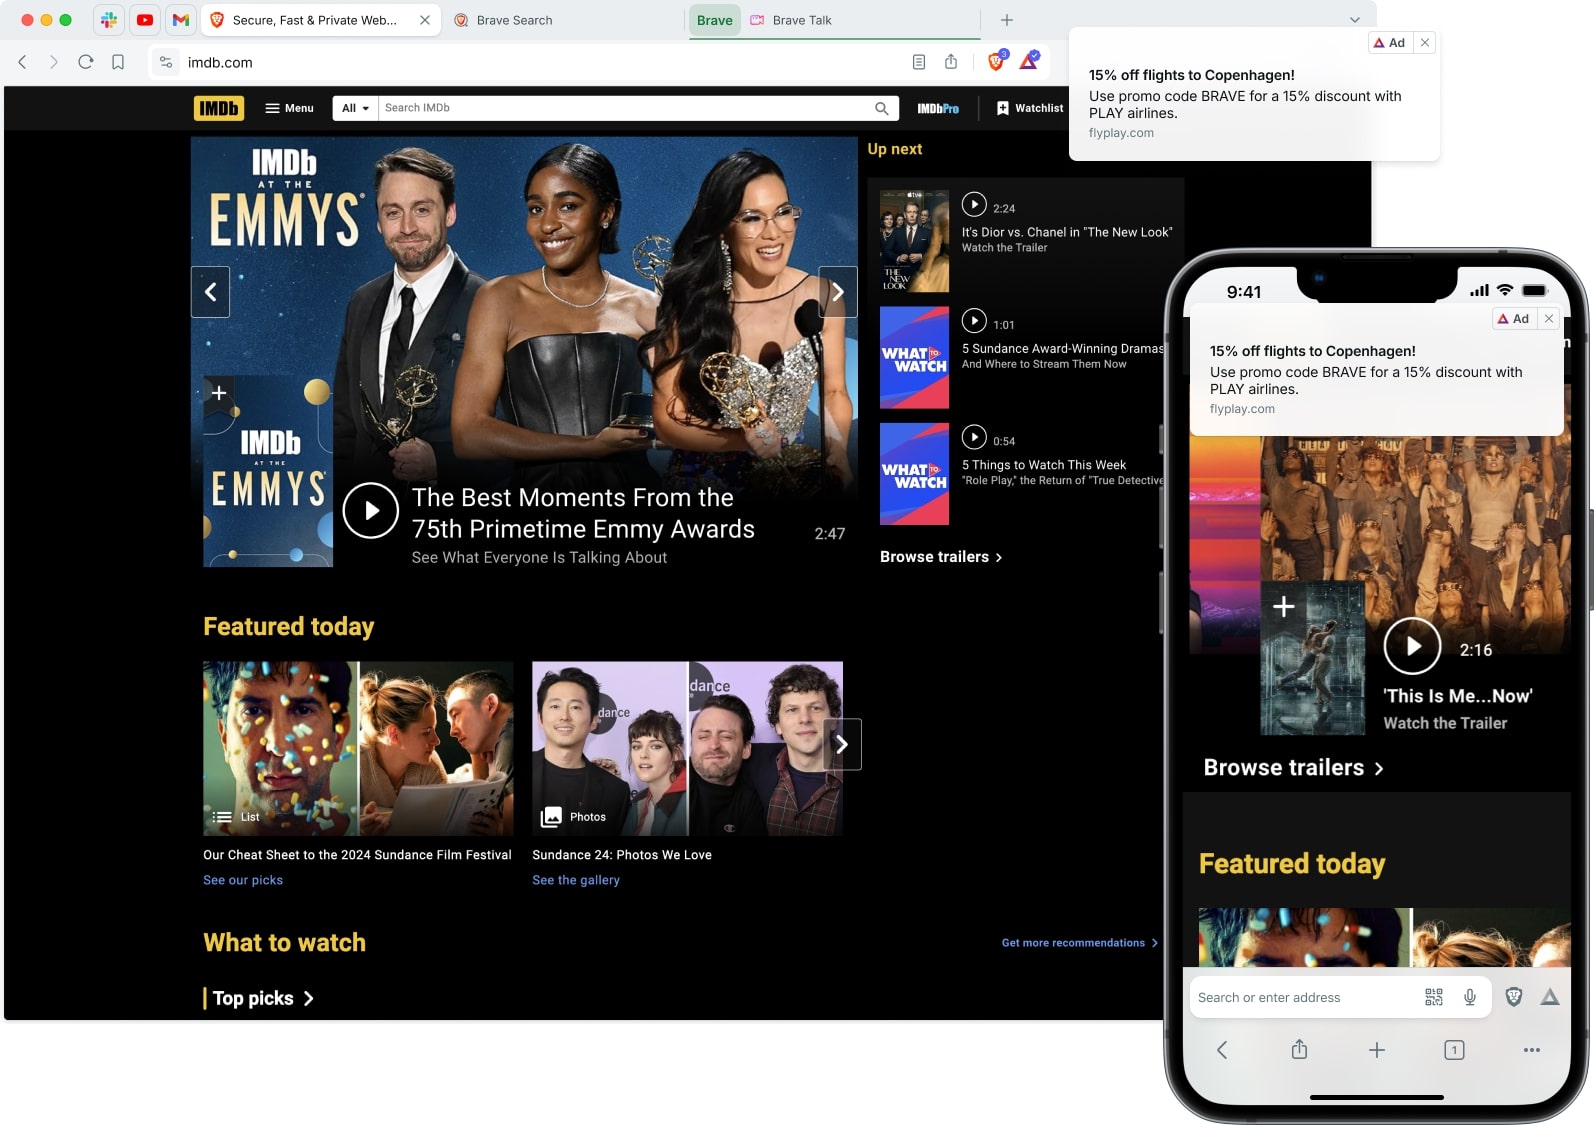Expand Top picks section
The width and height of the screenshot is (1594, 1125).
(x=264, y=998)
